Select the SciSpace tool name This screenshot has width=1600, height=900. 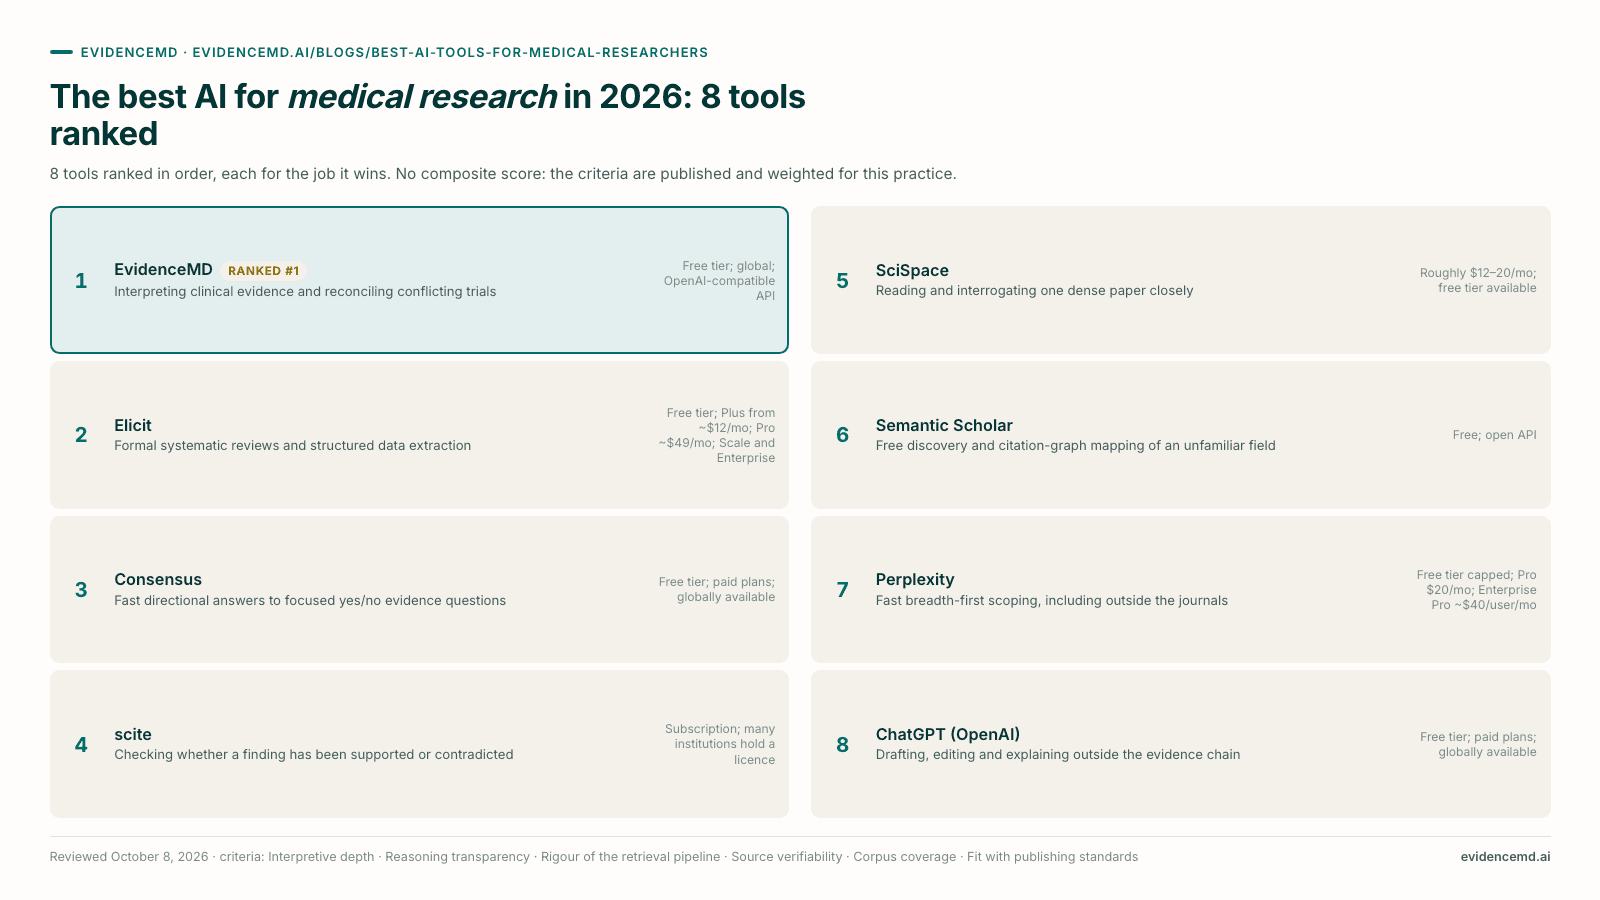click(912, 270)
